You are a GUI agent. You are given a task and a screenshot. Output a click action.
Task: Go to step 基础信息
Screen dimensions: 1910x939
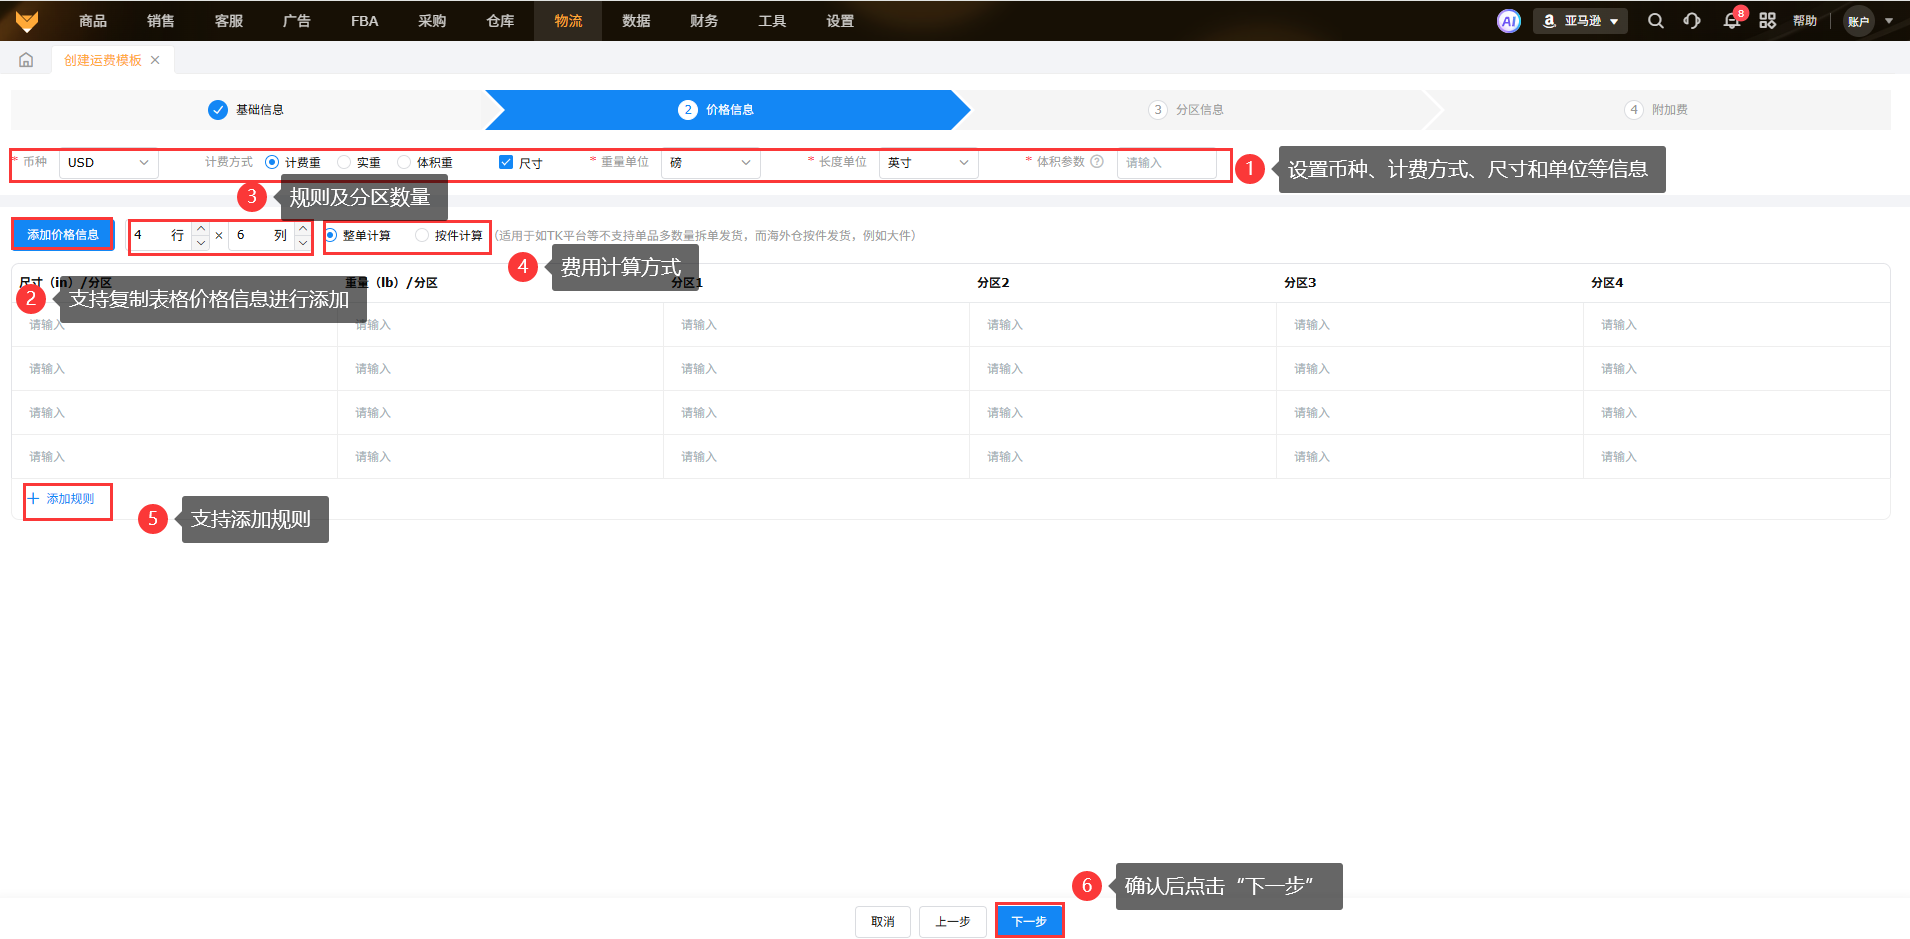[246, 110]
